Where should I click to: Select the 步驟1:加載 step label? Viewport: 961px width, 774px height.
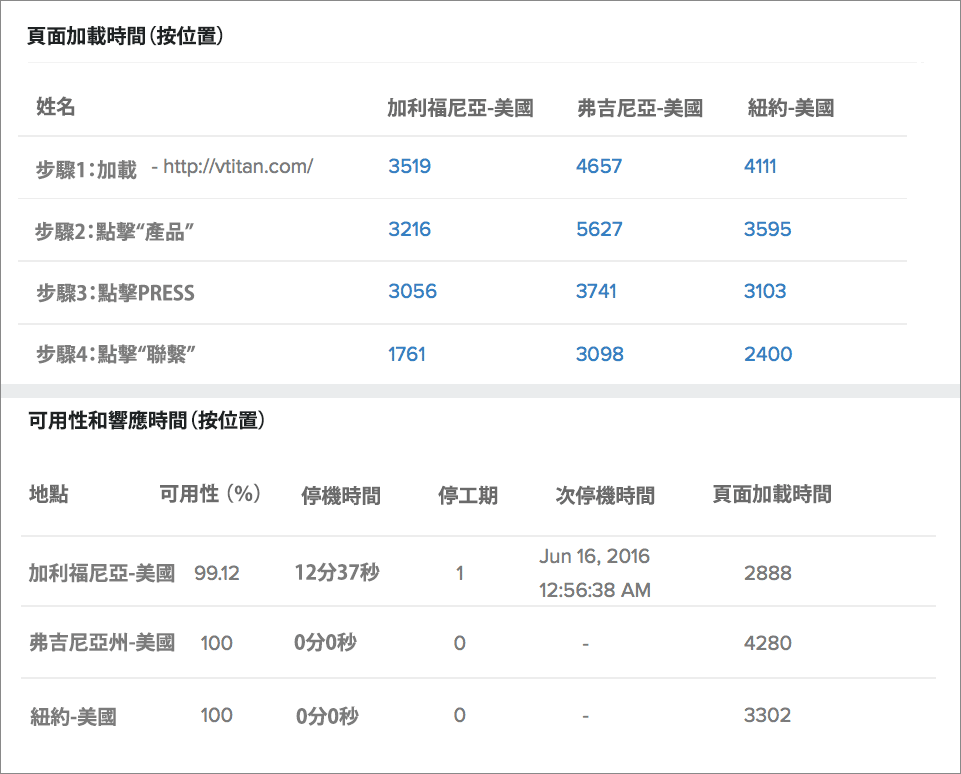pyautogui.click(x=86, y=169)
